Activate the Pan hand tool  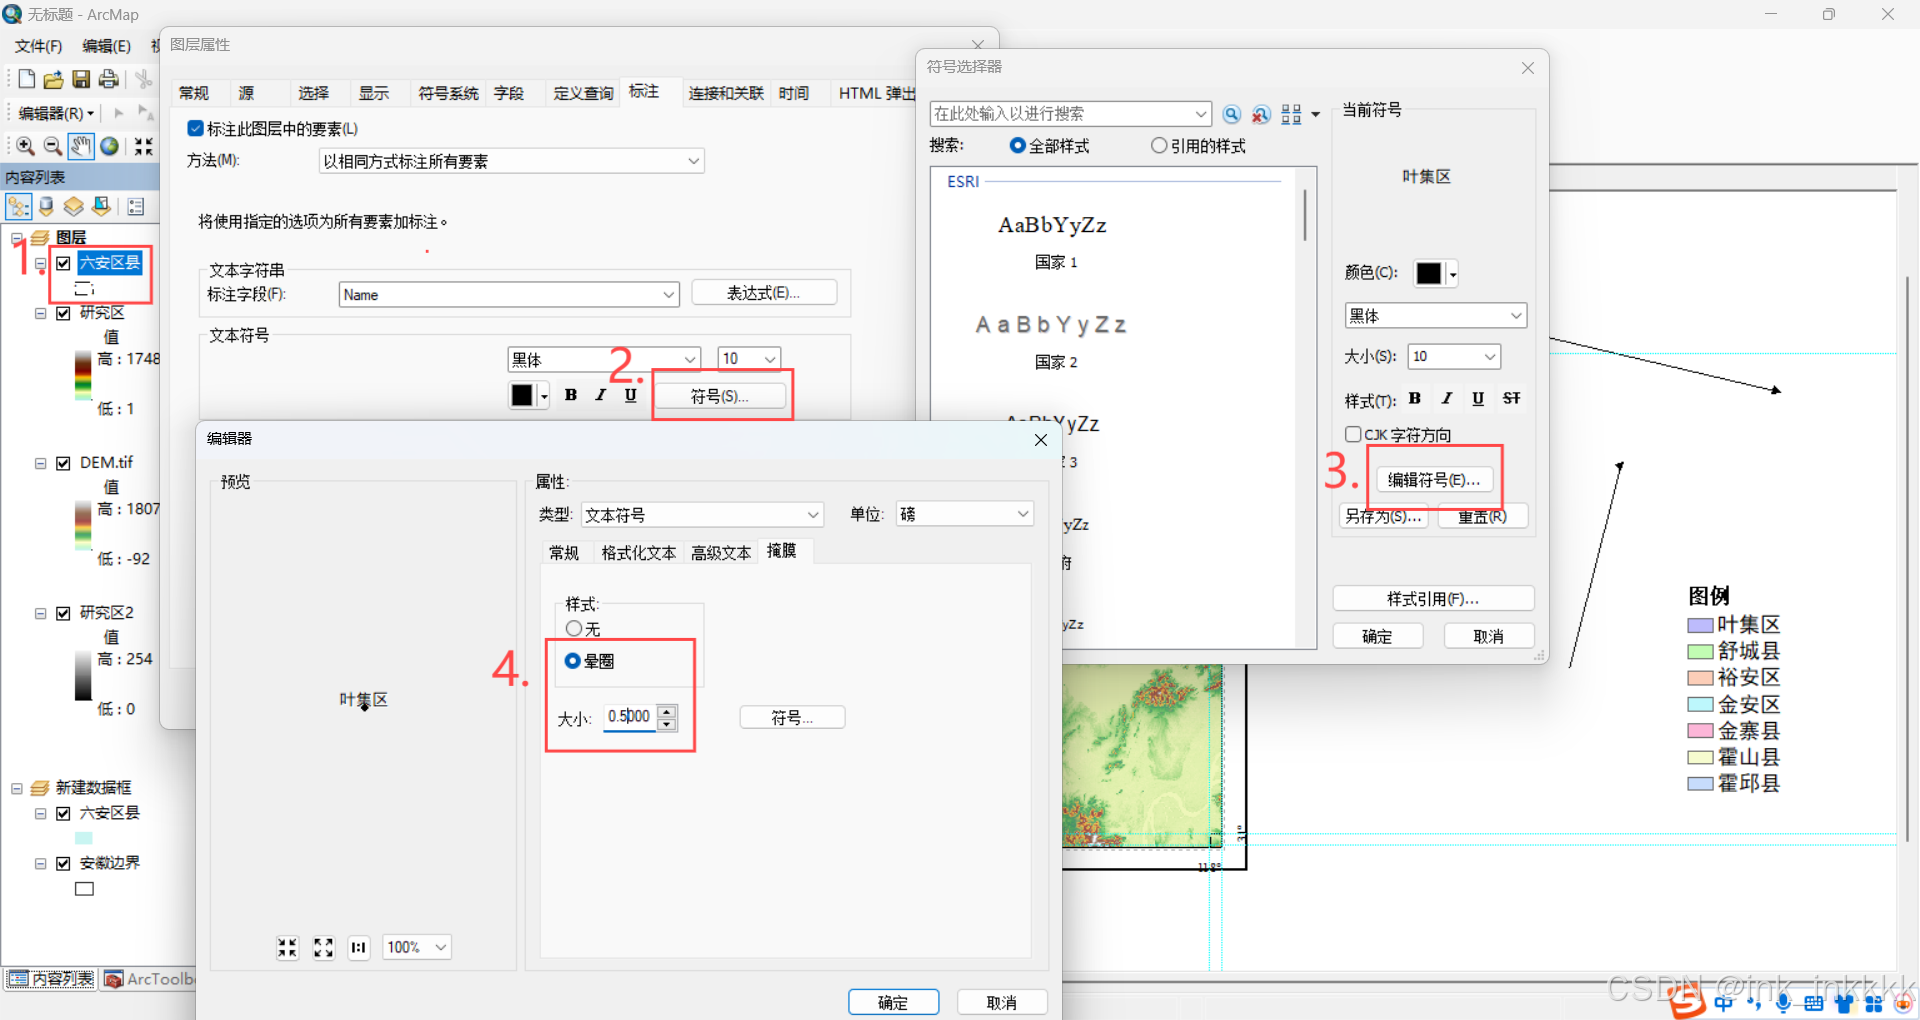(x=81, y=146)
